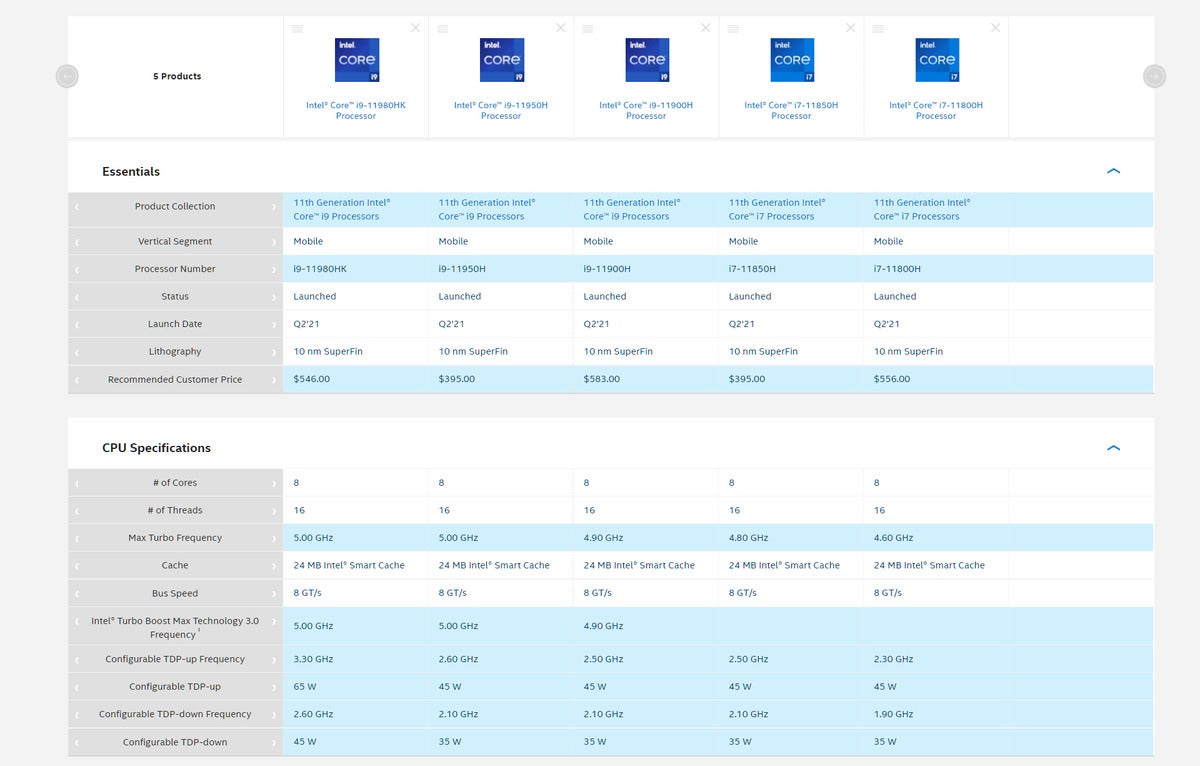This screenshot has height=766, width=1200.
Task: Click the next products round arrow button
Action: [1154, 76]
